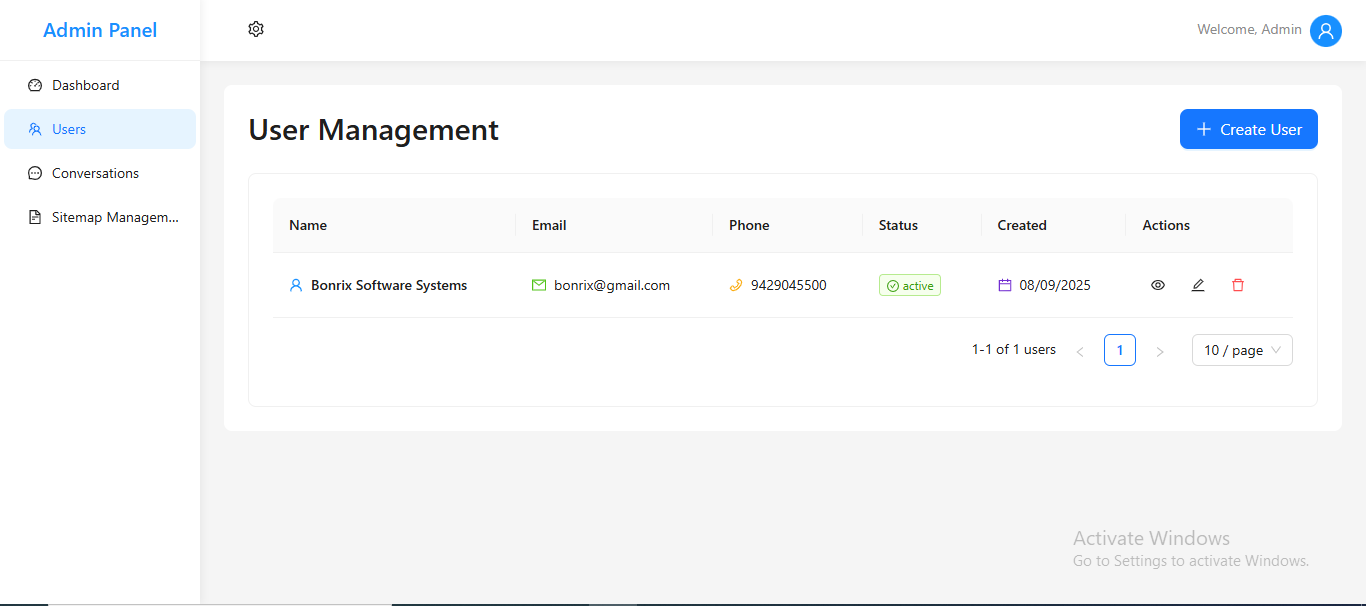Click the edit pencil icon for Bonrix user
This screenshot has width=1366, height=606.
coord(1198,285)
